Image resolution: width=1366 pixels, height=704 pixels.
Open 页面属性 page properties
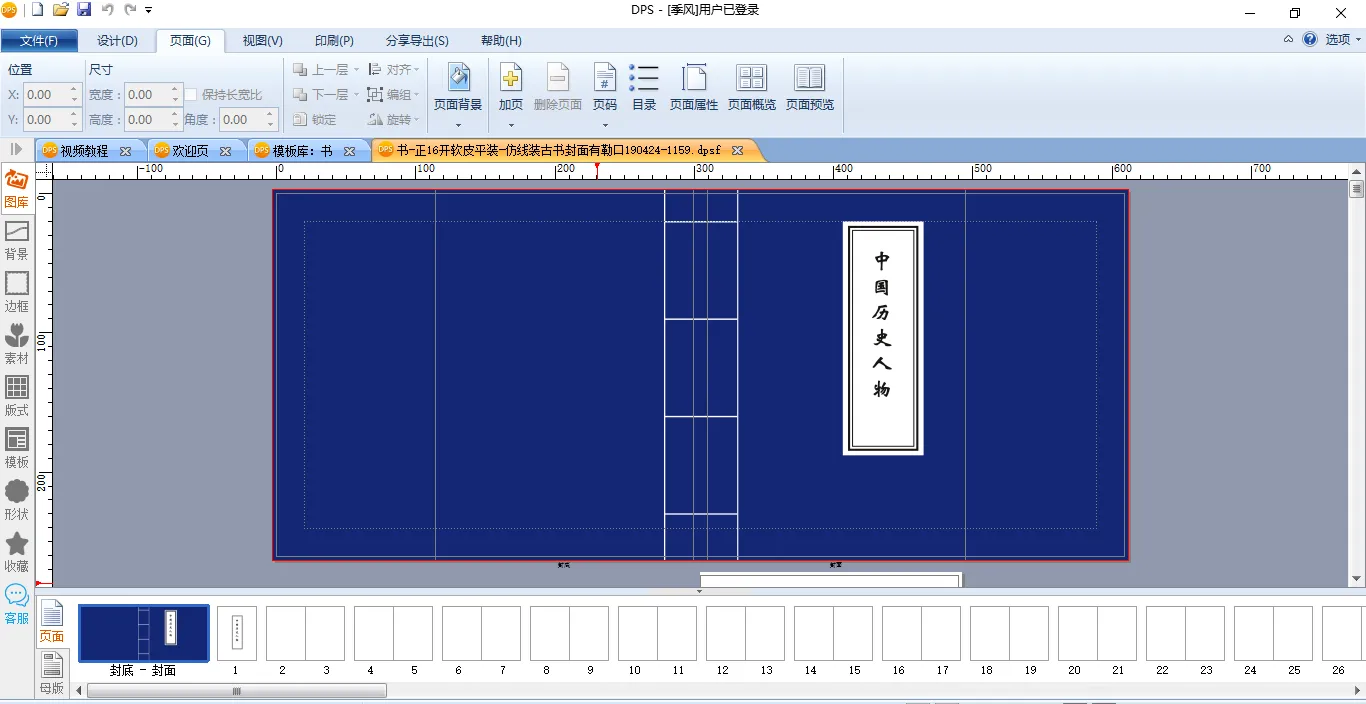click(694, 87)
